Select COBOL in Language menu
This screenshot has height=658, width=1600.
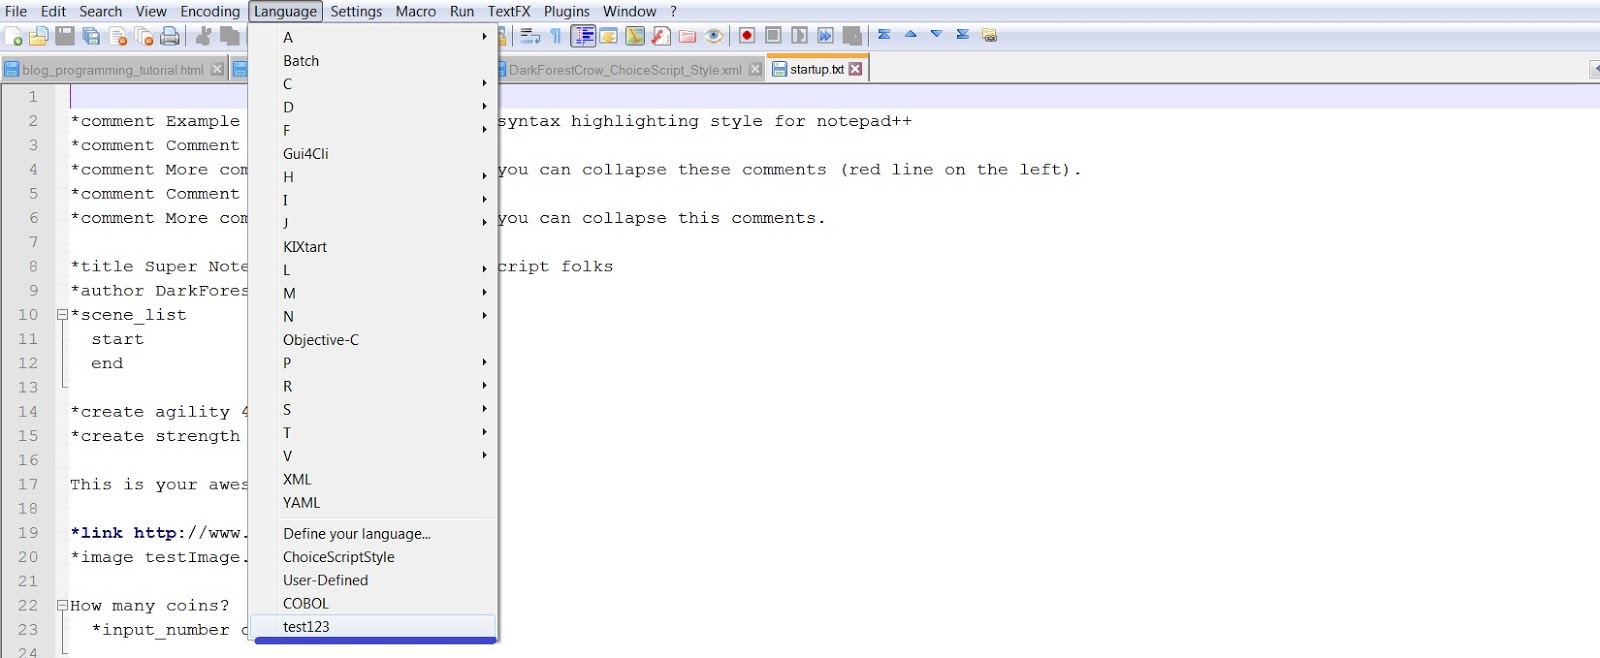pyautogui.click(x=374, y=604)
